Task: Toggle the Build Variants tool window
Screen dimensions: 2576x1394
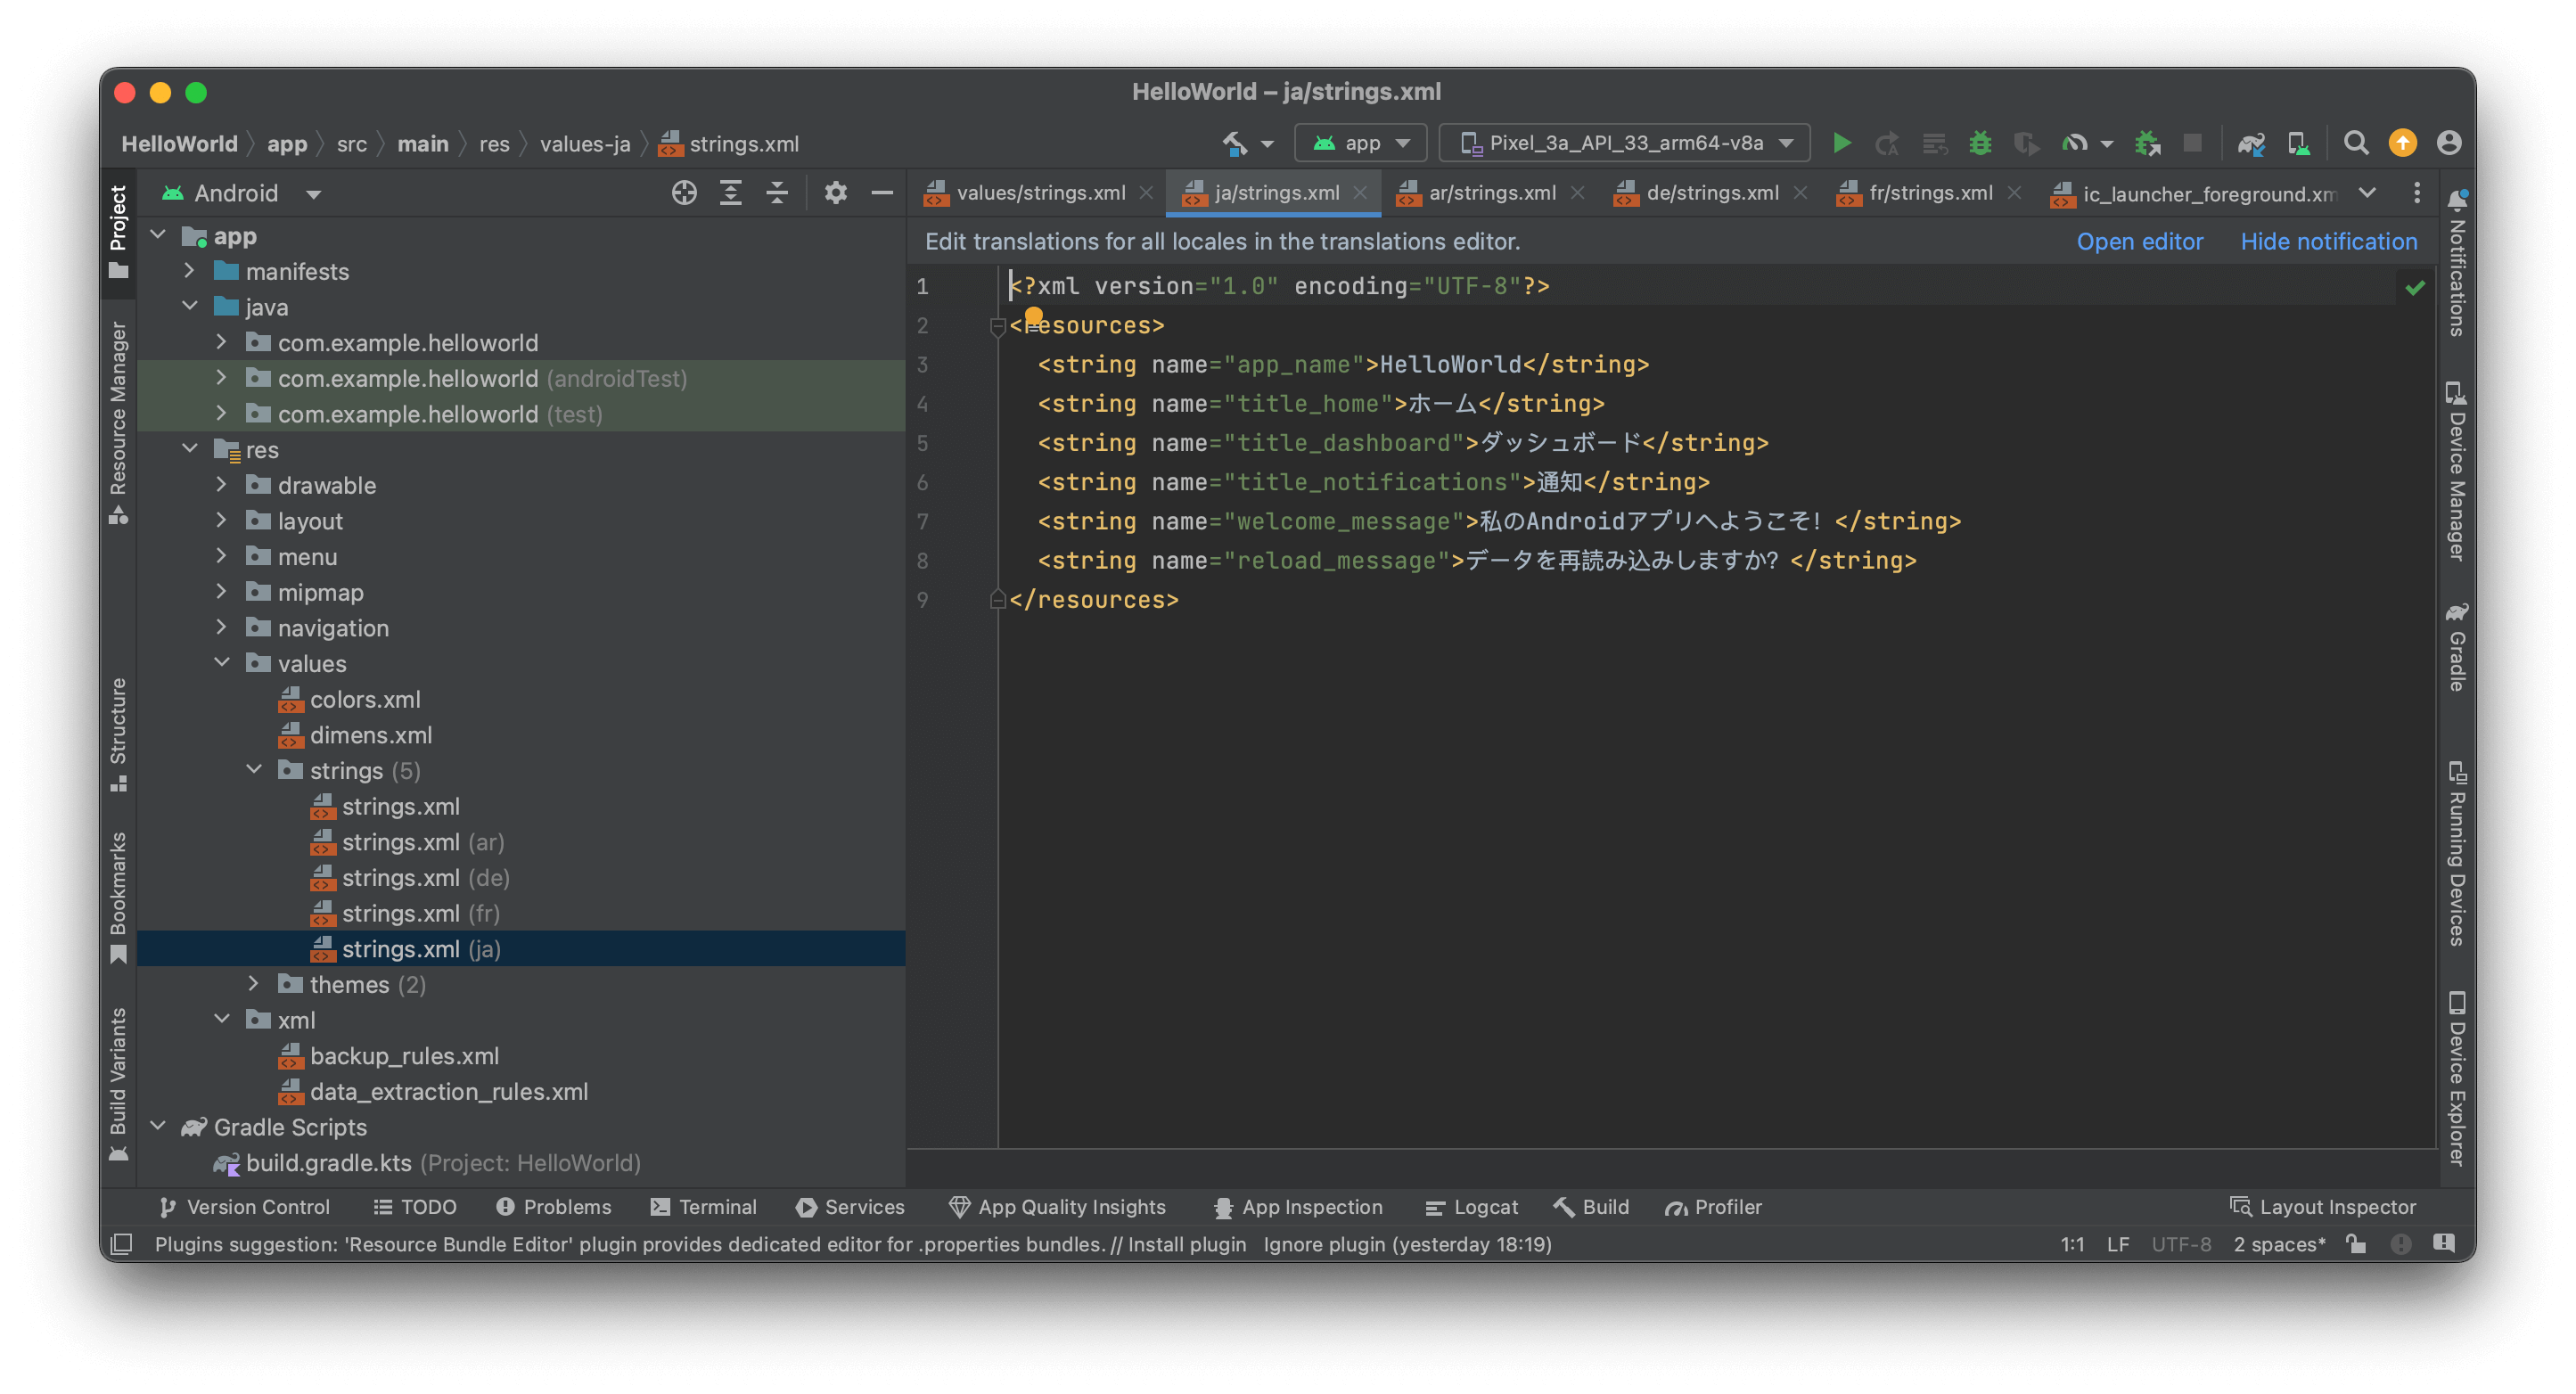Action: [118, 1083]
